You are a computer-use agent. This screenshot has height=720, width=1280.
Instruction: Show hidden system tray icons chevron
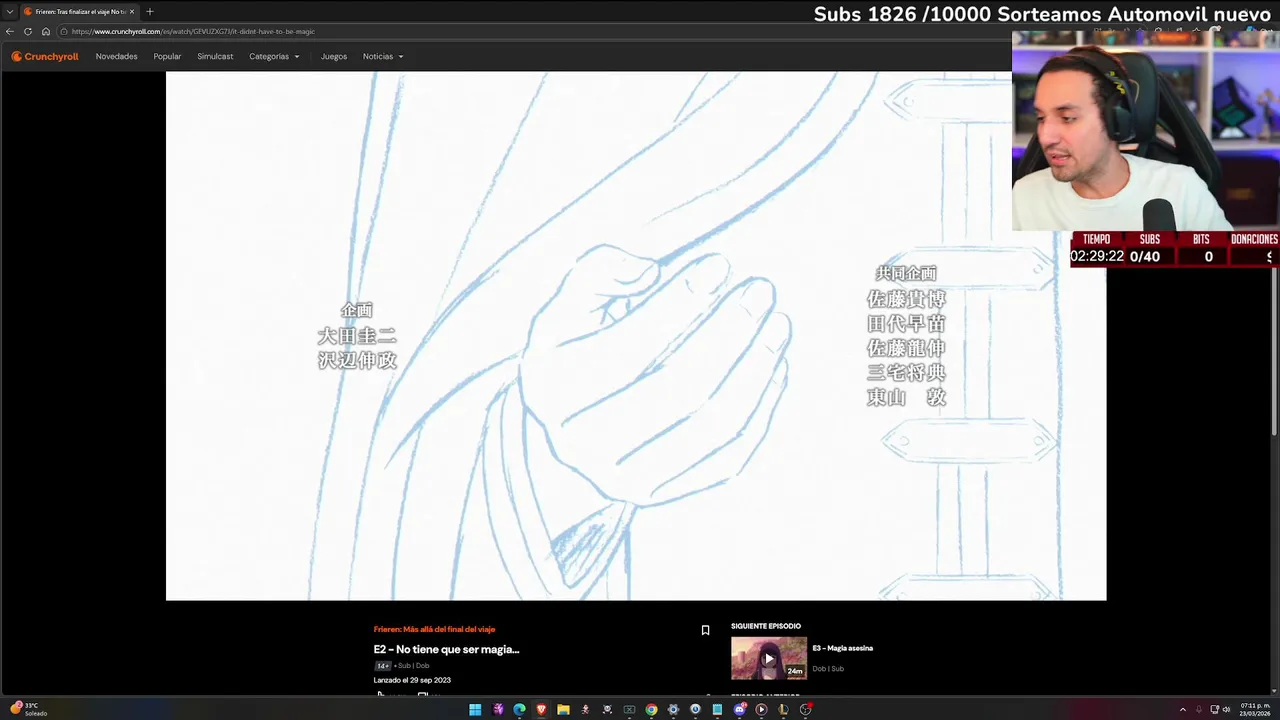(x=1183, y=710)
